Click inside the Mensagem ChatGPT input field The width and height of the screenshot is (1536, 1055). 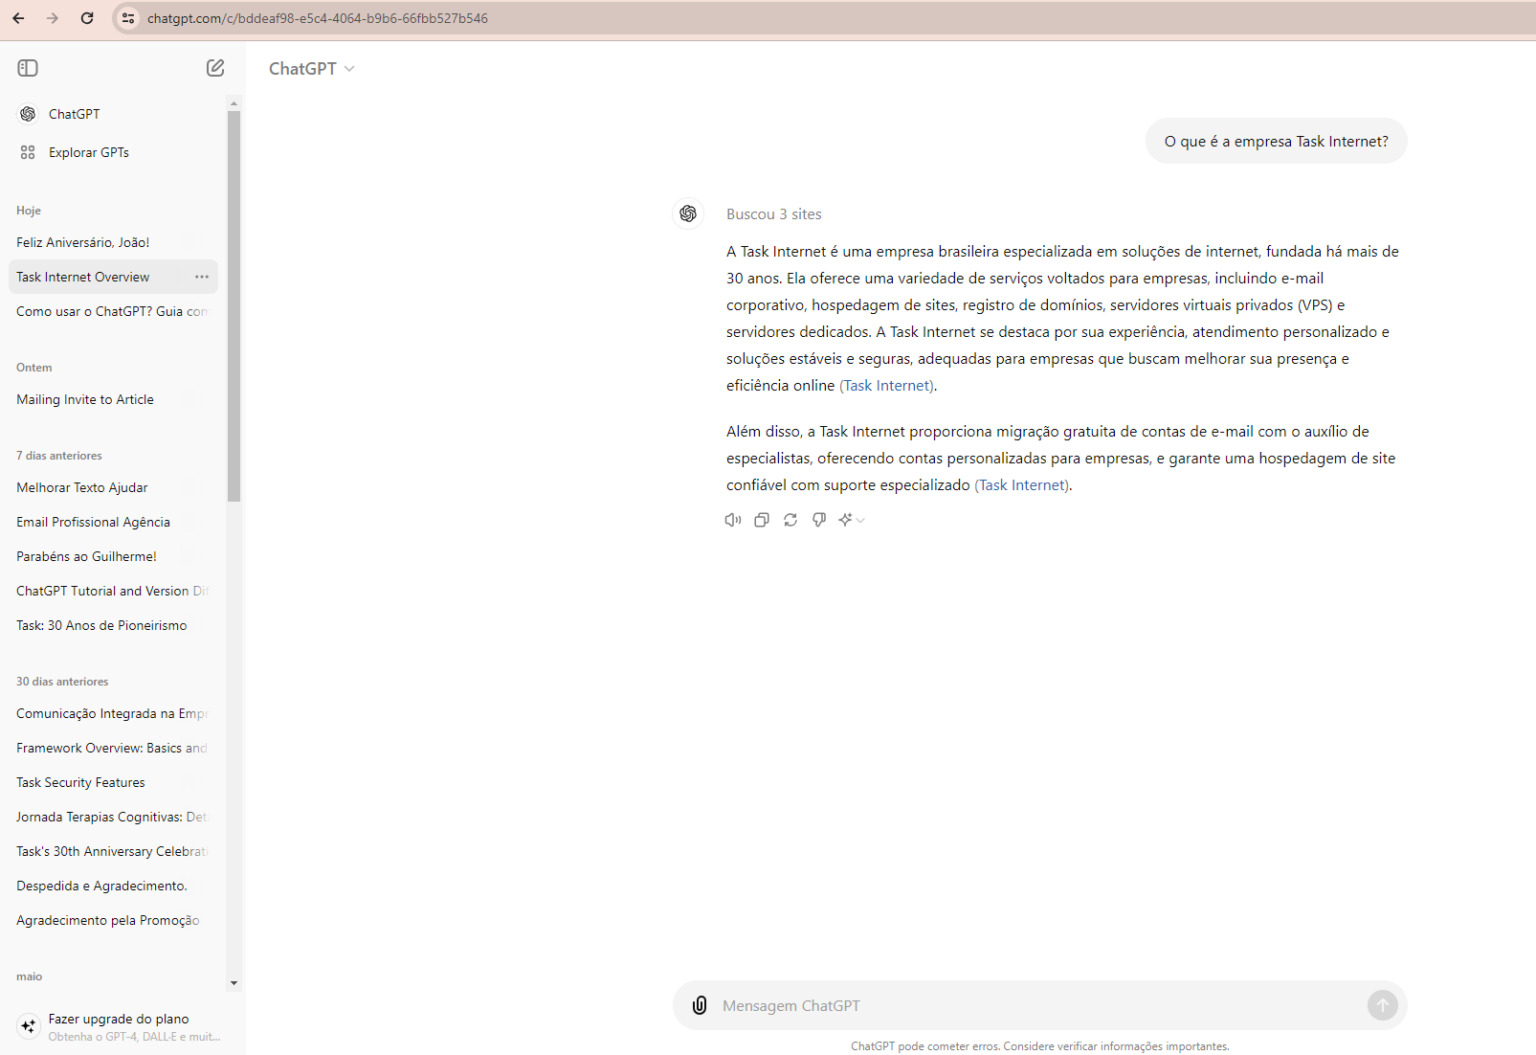coord(1000,1005)
